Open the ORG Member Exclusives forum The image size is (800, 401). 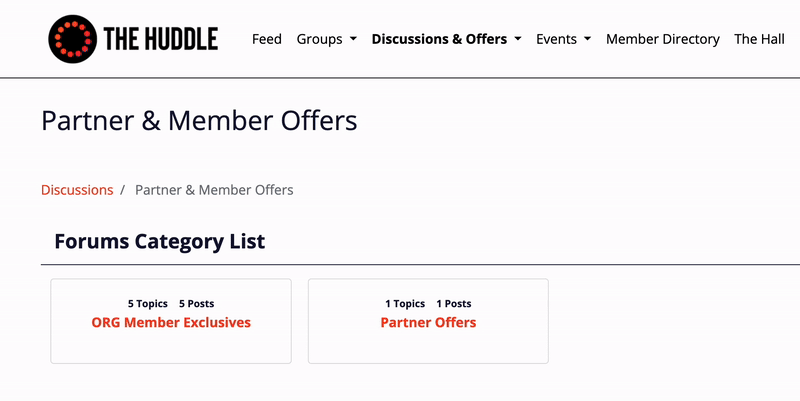(x=171, y=323)
